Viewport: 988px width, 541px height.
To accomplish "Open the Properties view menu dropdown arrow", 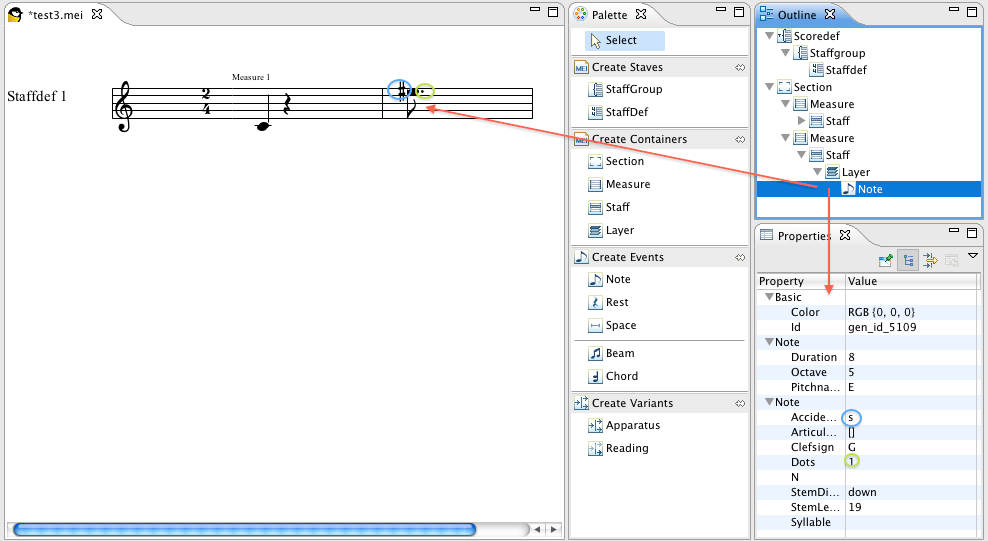I will (972, 257).
